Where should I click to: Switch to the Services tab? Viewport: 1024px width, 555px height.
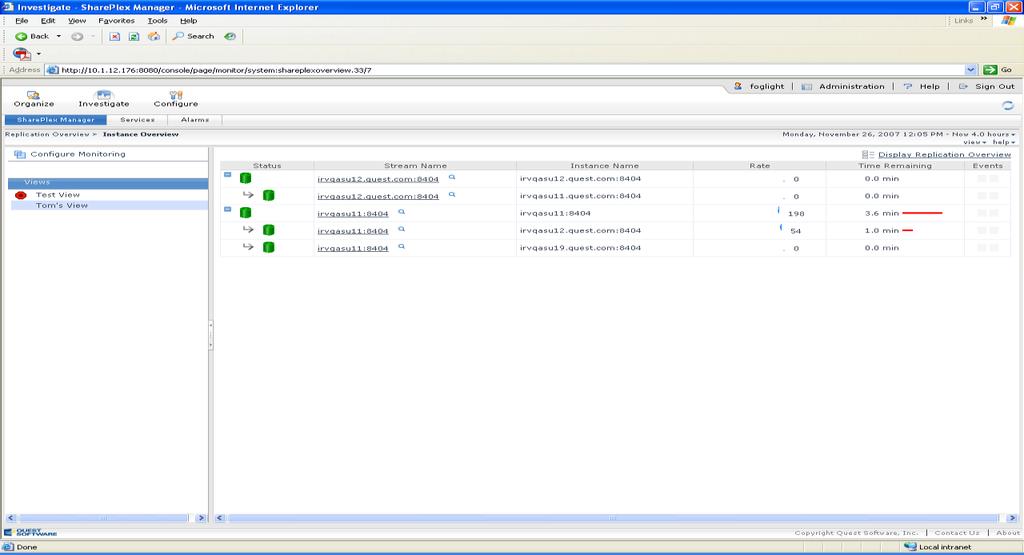pyautogui.click(x=137, y=119)
